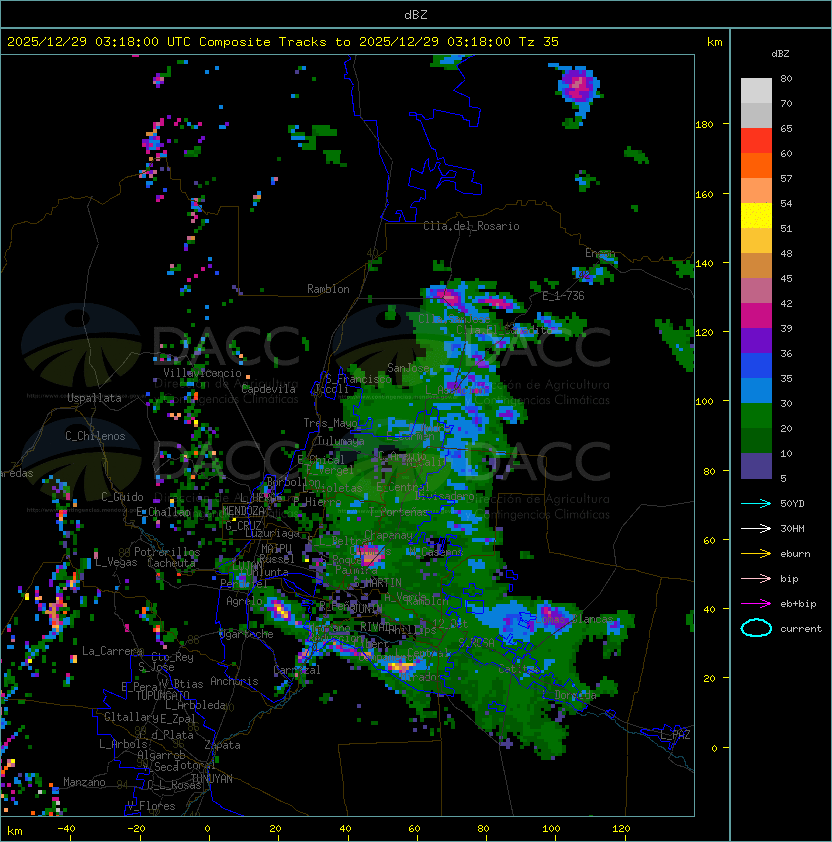
Task: Click the yellow-core storm cell near Agrelo
Action: (x=280, y=610)
